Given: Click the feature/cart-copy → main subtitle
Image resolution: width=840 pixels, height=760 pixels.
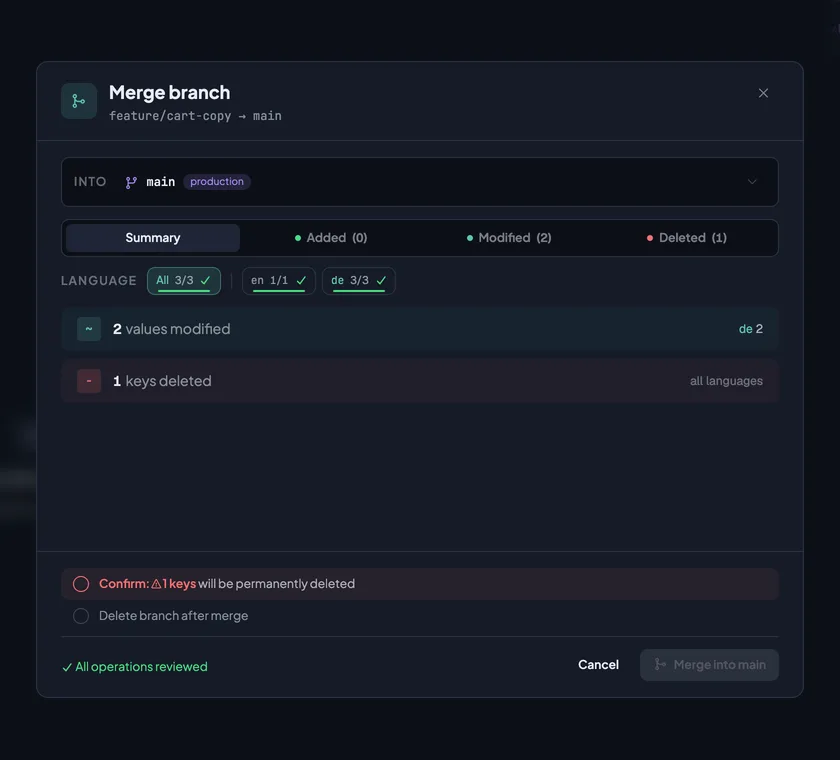Looking at the screenshot, I should pyautogui.click(x=196, y=116).
